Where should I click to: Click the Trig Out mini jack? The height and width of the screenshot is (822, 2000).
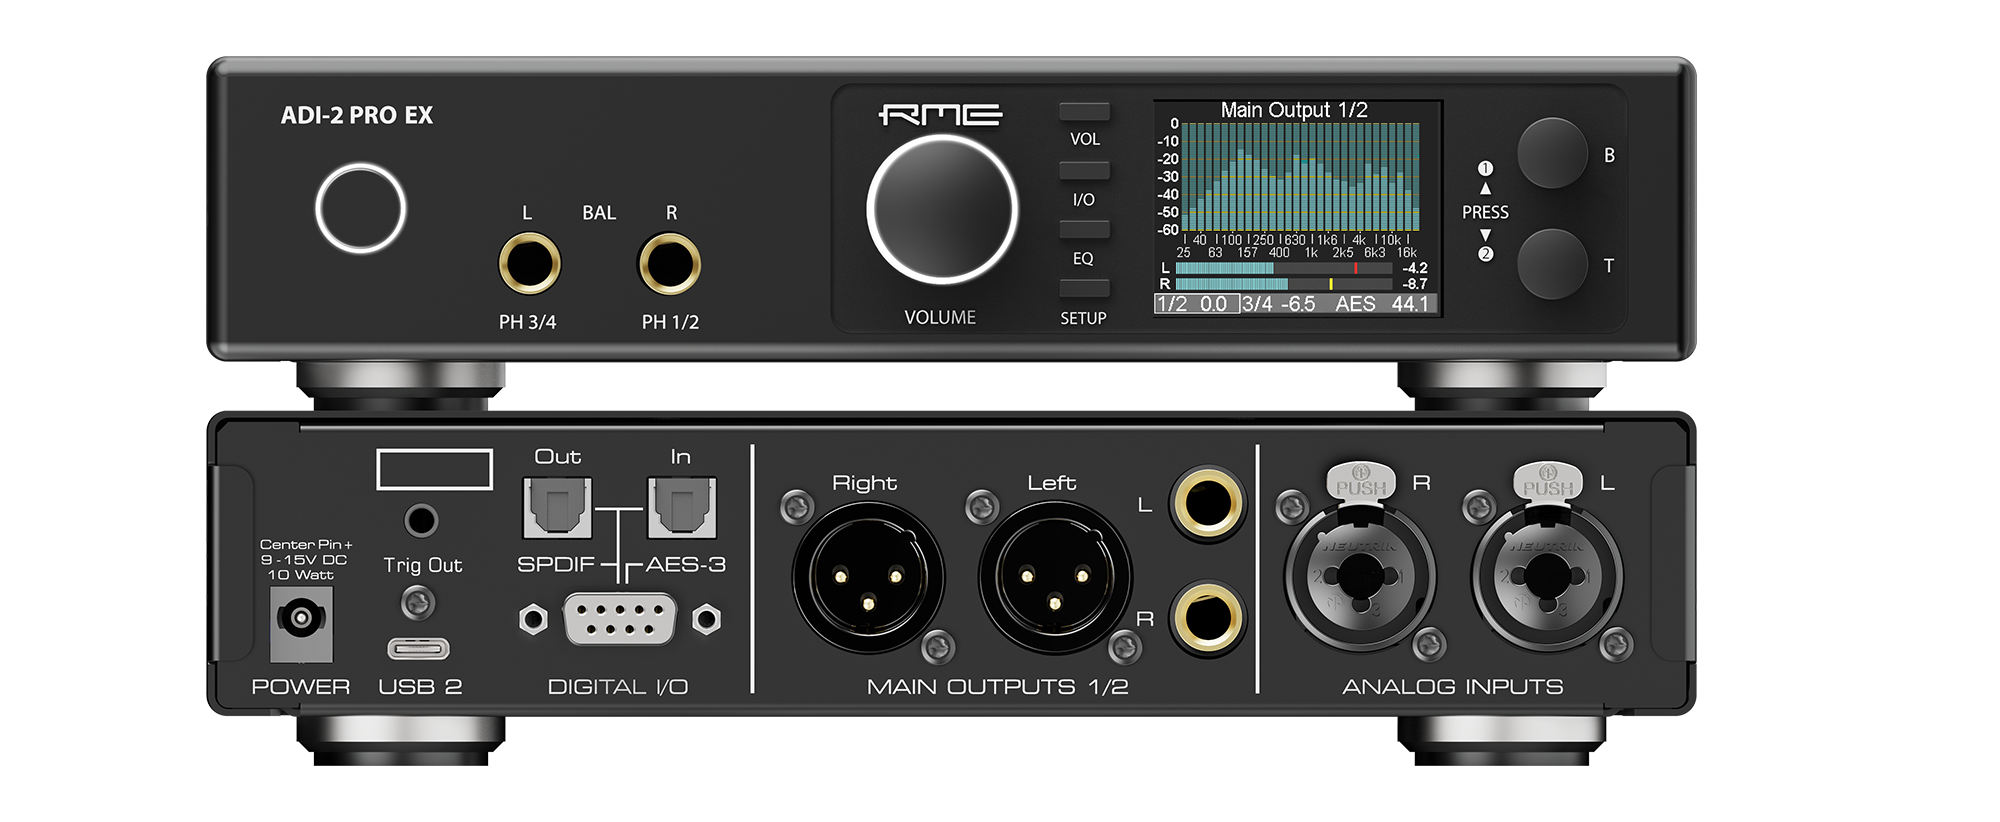coord(421,520)
